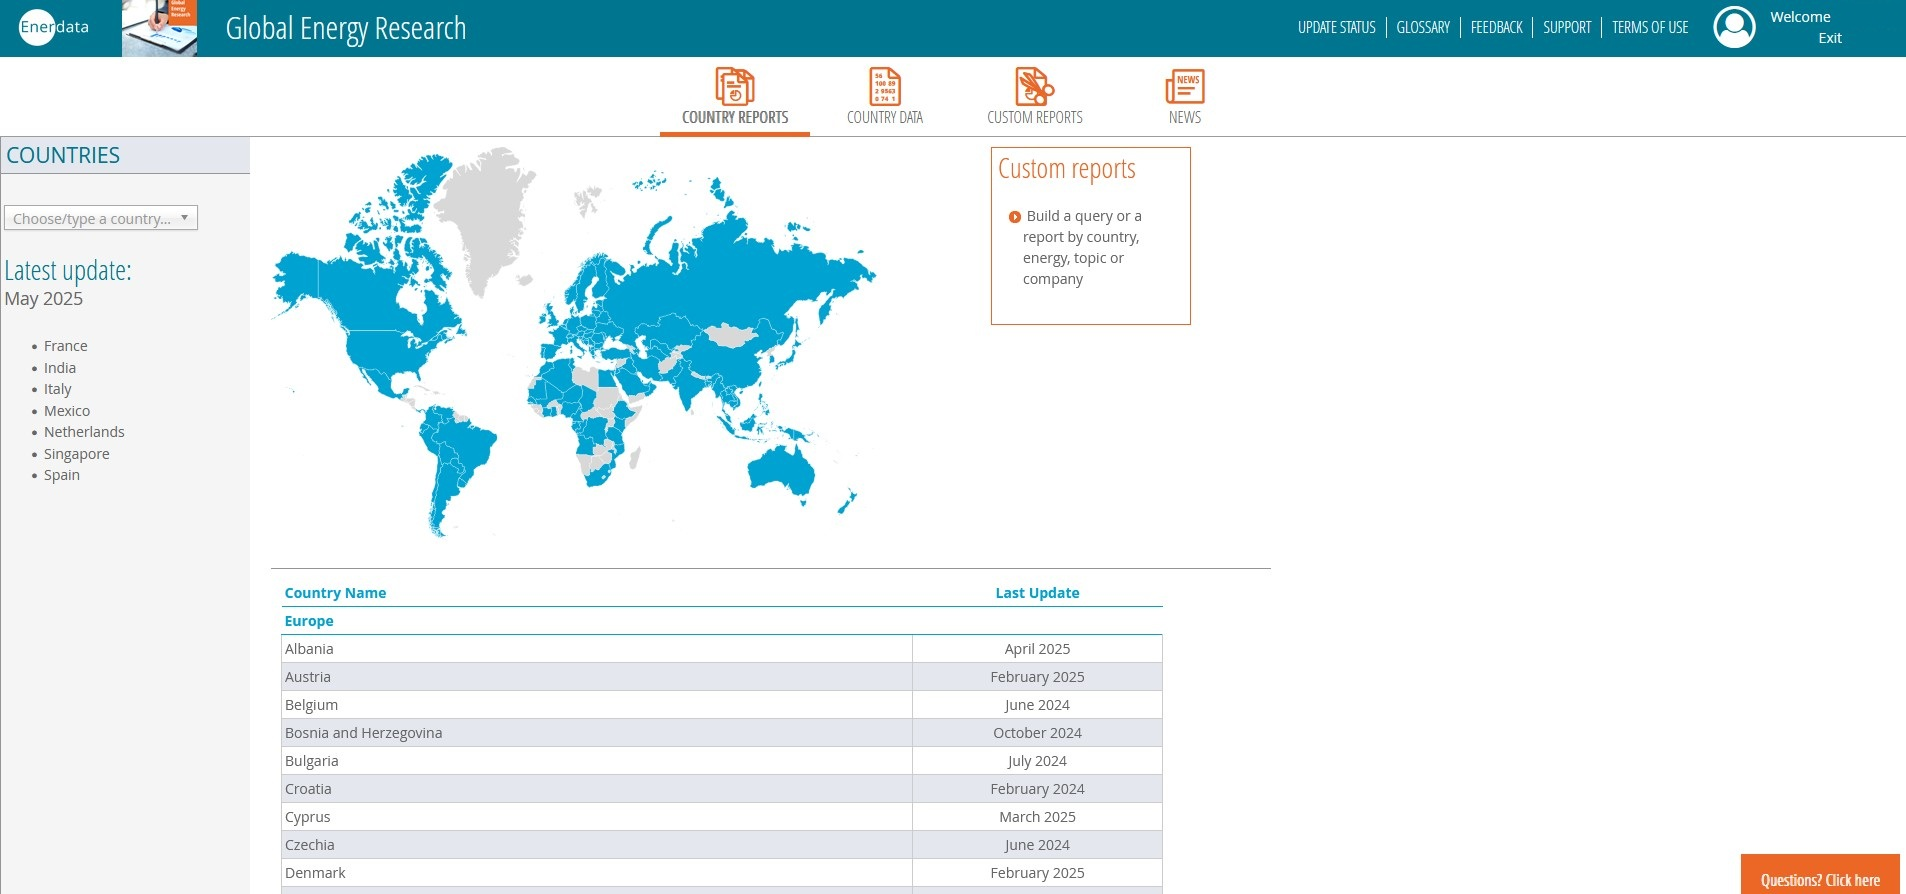The height and width of the screenshot is (894, 1906).
Task: Expand the Choose/type a country dropdown
Action: coord(101,218)
